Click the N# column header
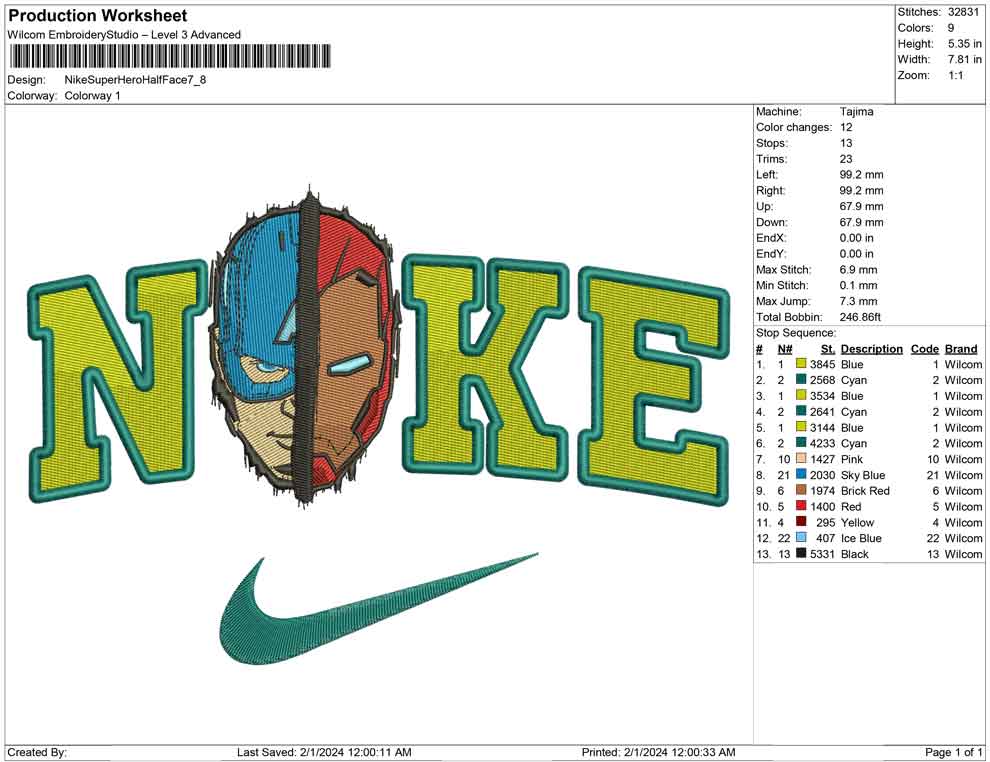 click(785, 348)
